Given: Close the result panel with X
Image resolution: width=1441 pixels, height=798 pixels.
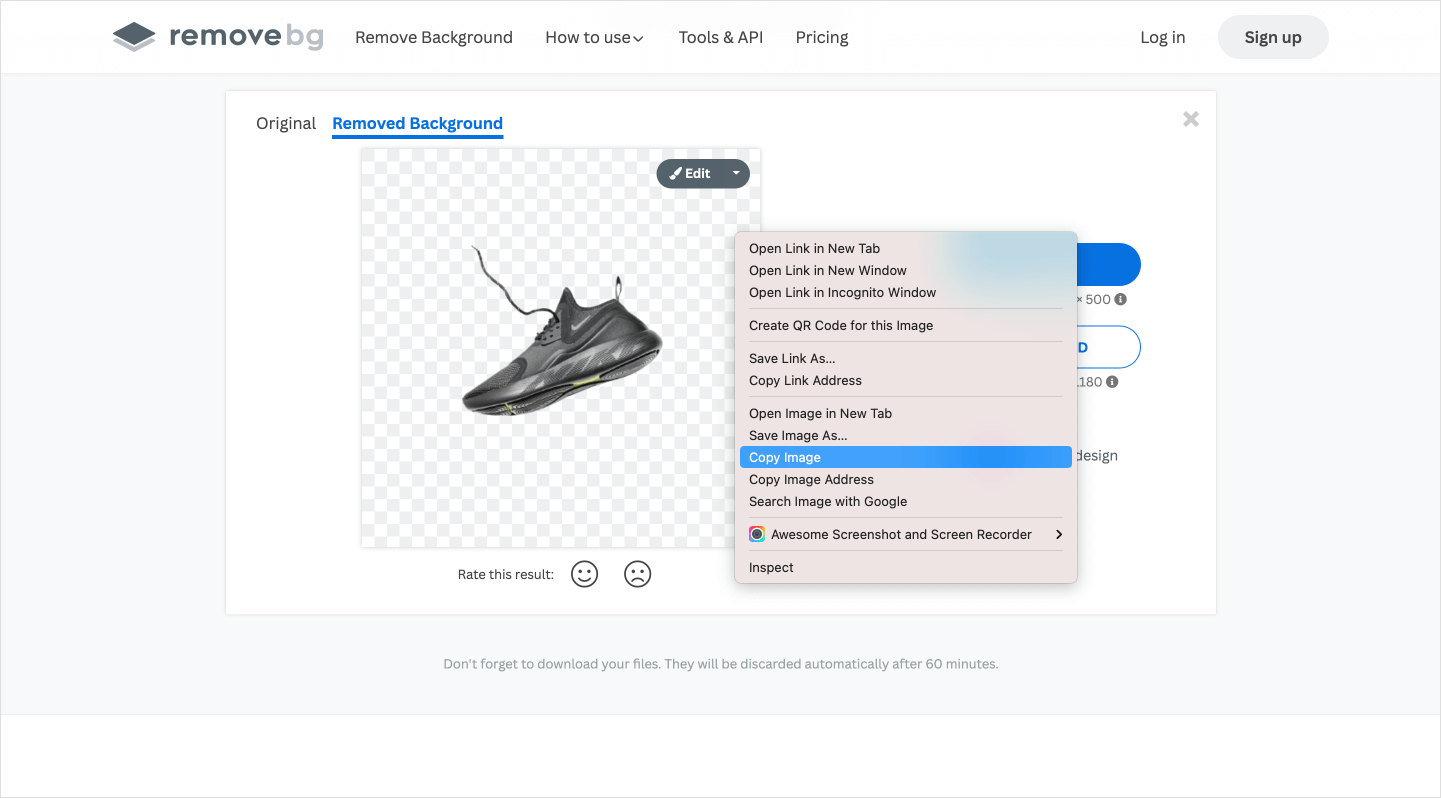Looking at the screenshot, I should [1190, 119].
